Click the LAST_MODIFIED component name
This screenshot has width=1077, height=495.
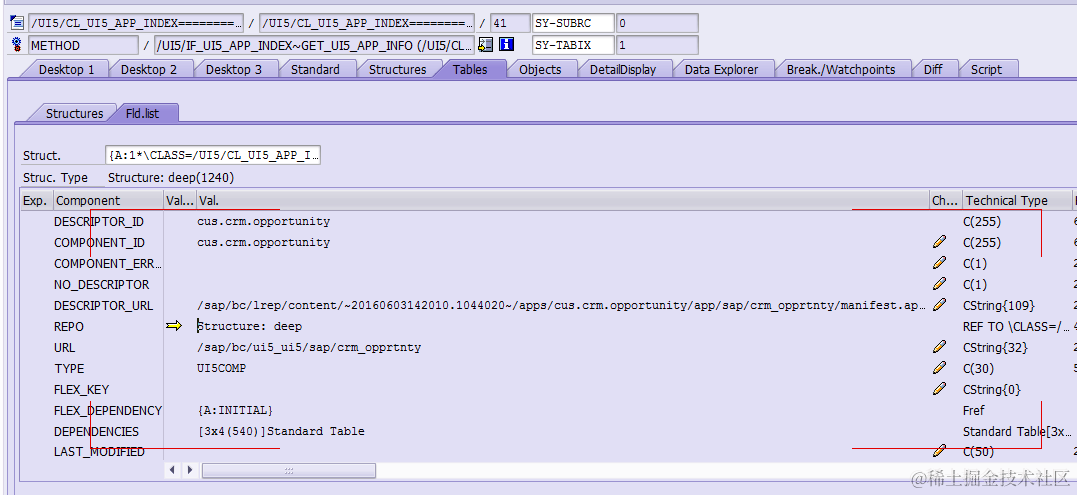100,452
